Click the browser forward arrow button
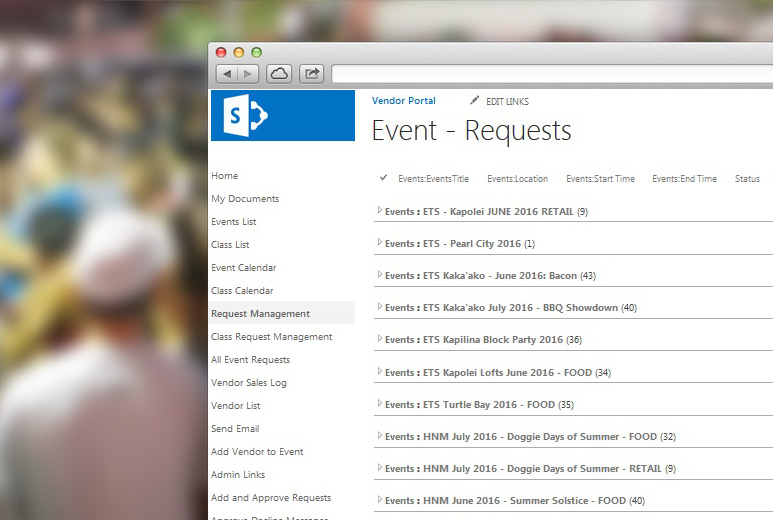This screenshot has width=773, height=520. click(x=248, y=74)
